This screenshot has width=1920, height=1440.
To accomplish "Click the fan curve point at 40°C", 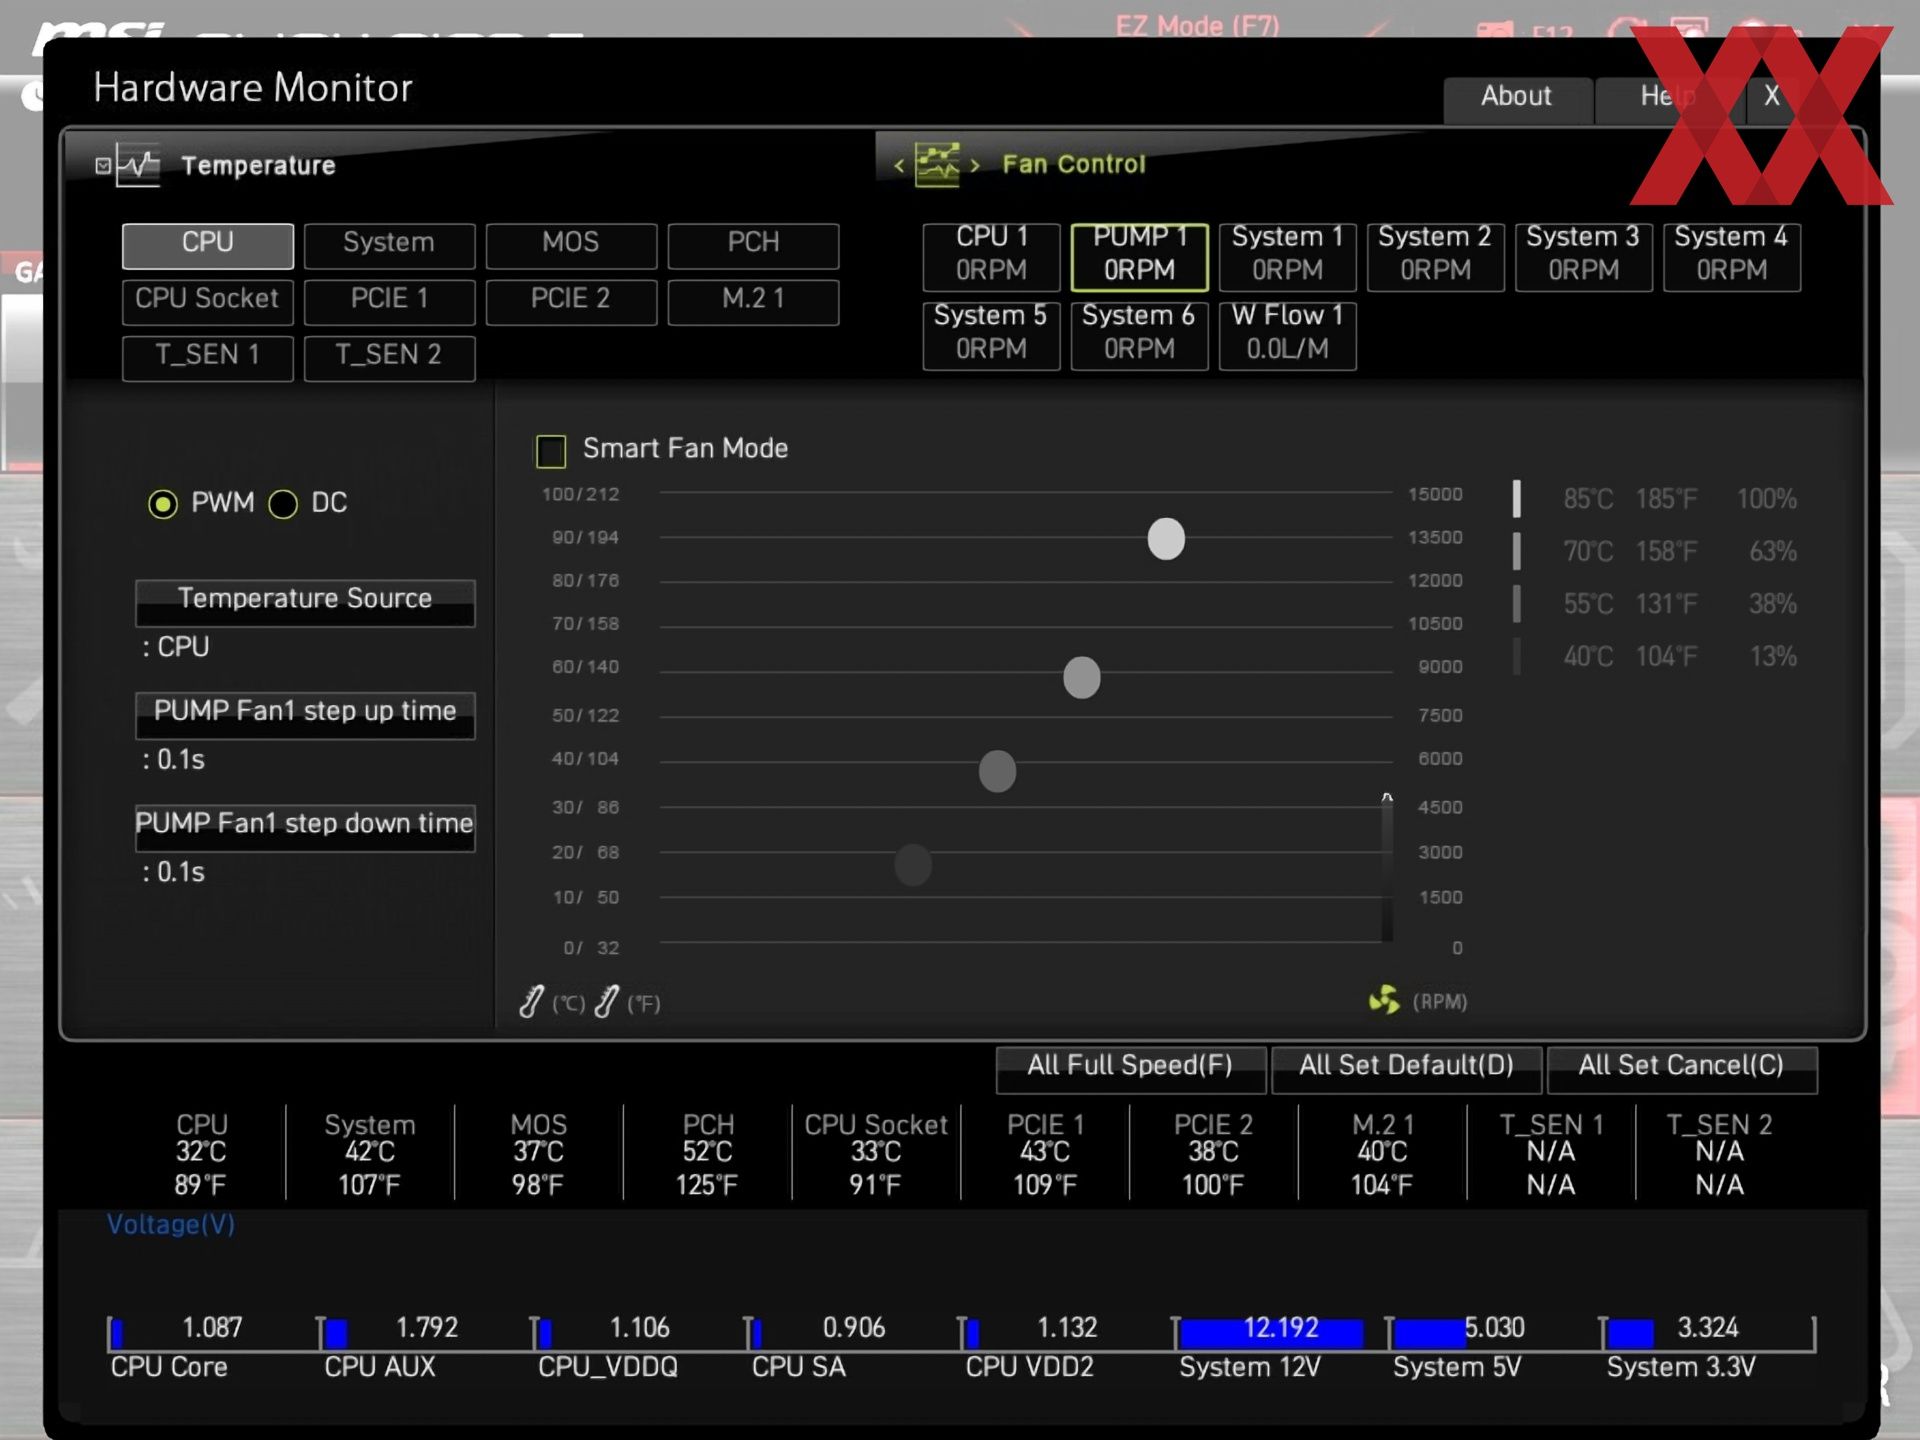I will tap(997, 771).
